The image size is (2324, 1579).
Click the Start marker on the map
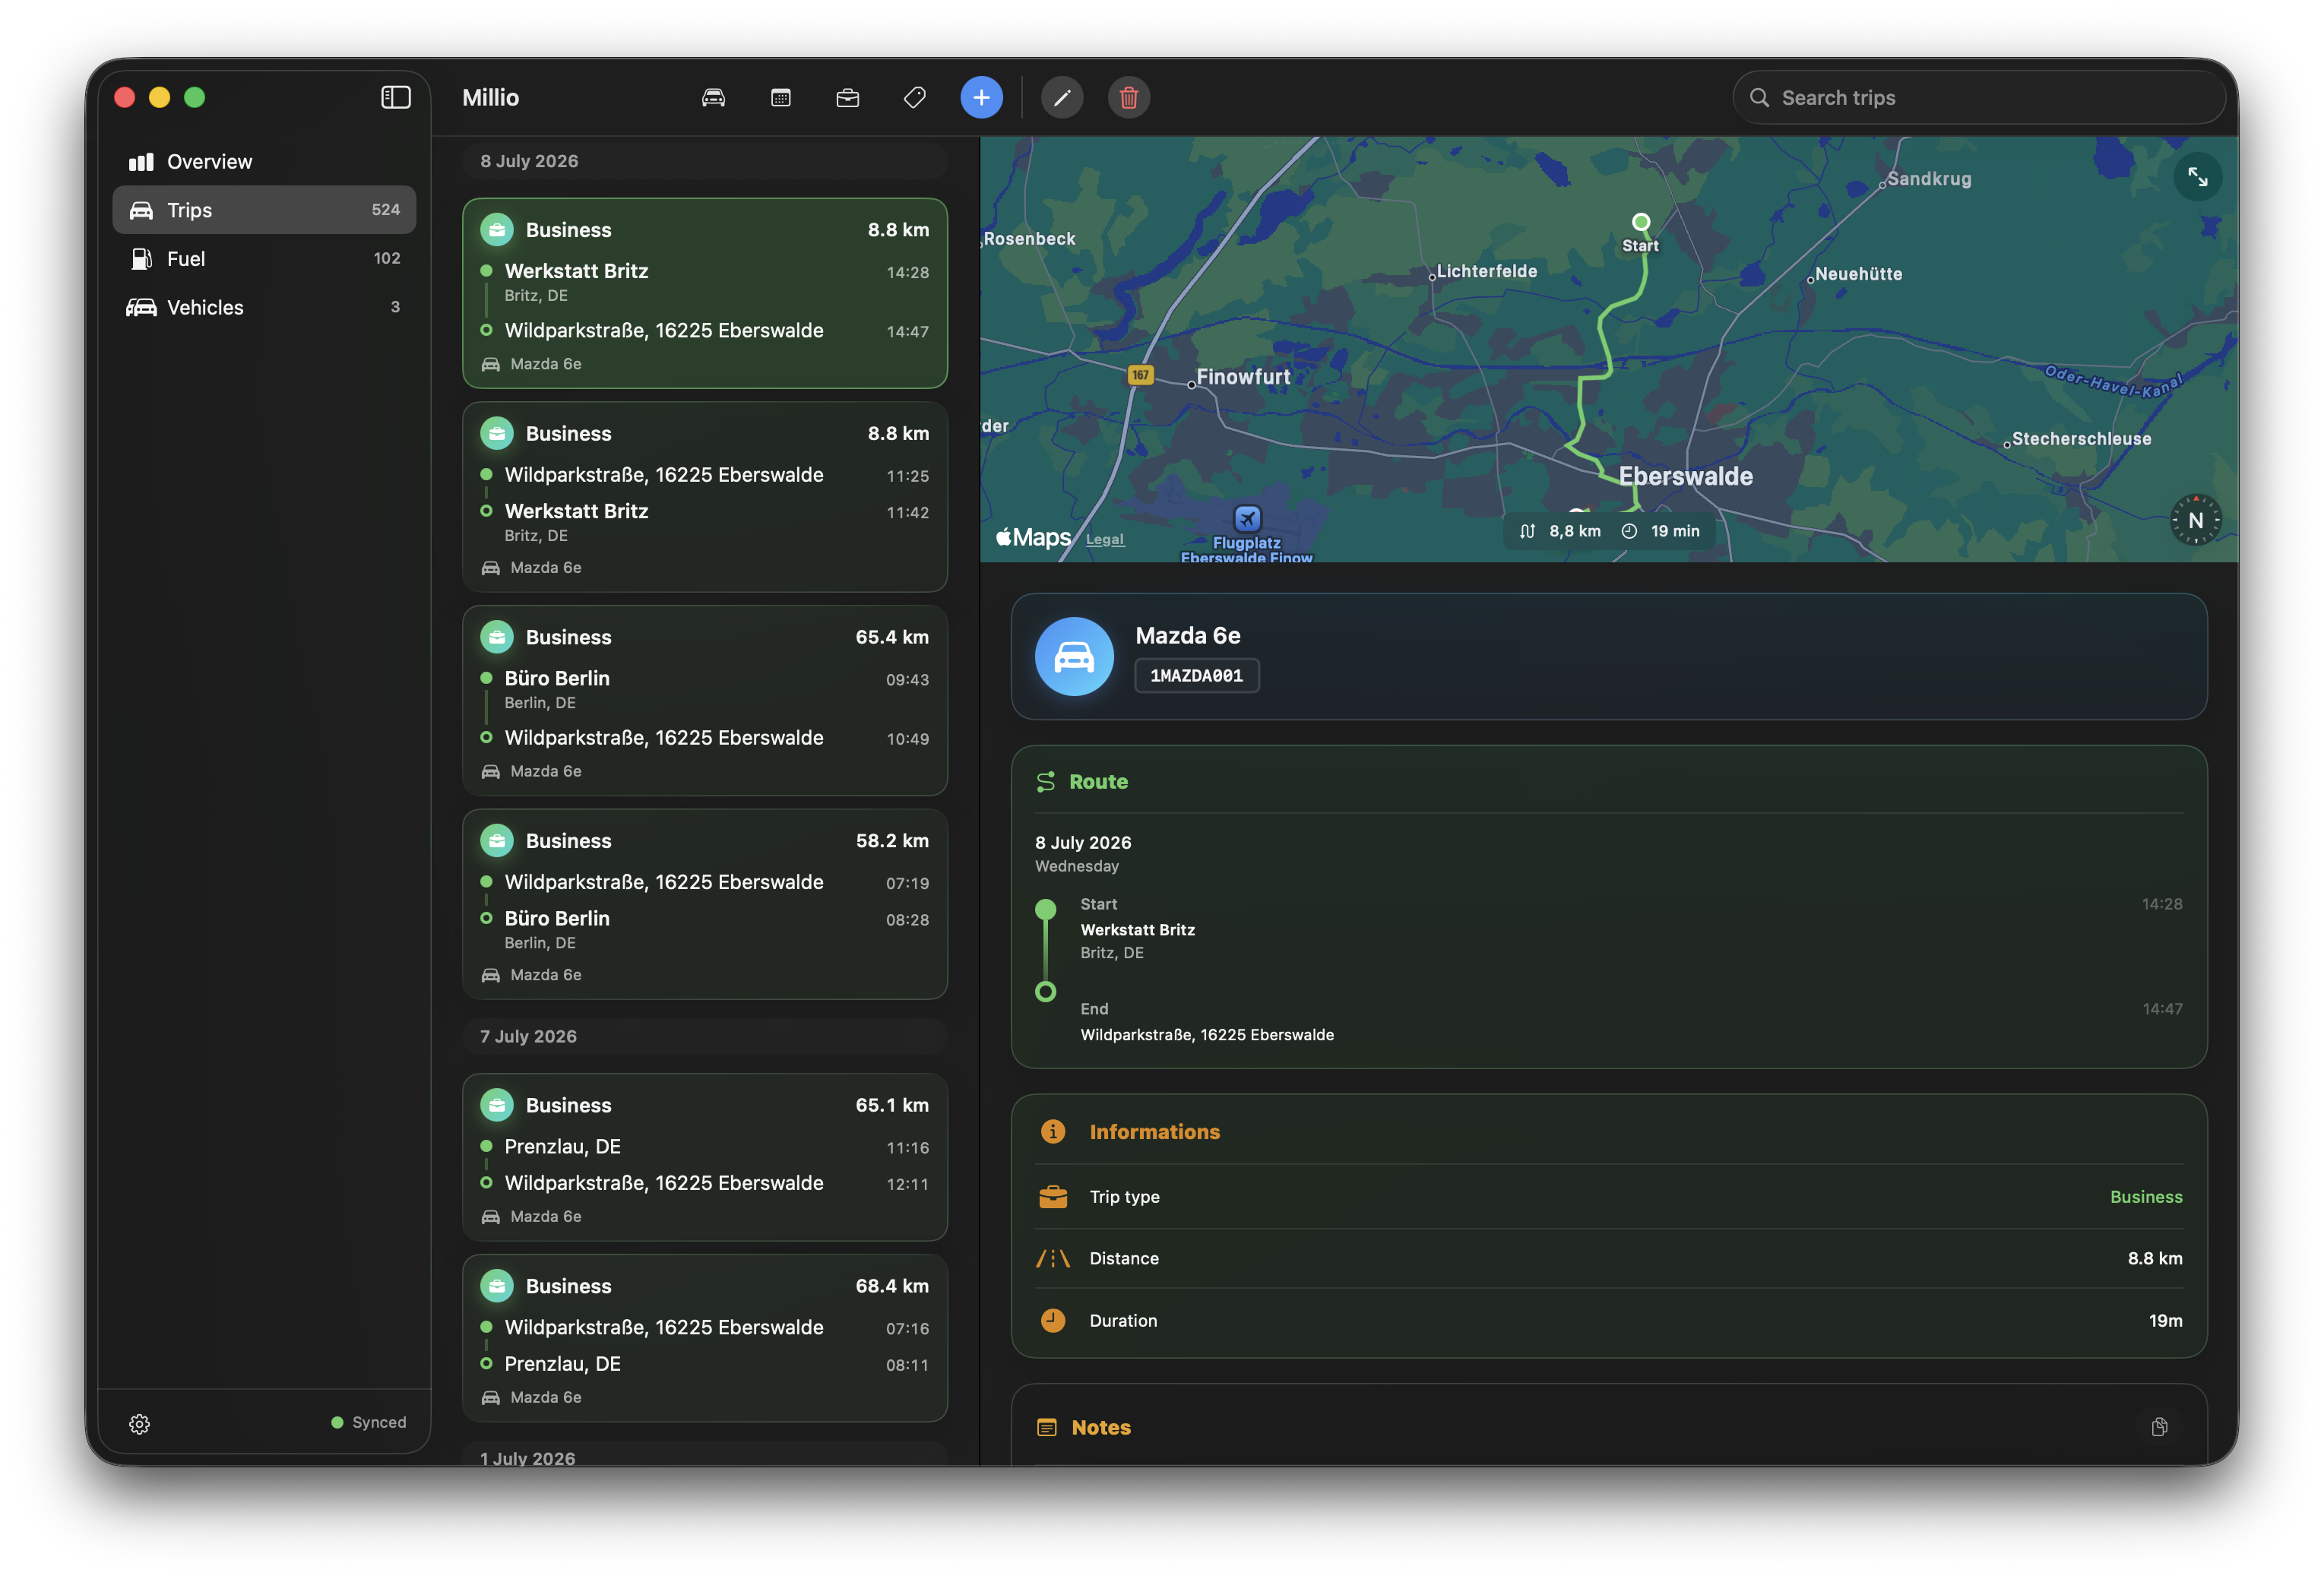[x=1640, y=222]
